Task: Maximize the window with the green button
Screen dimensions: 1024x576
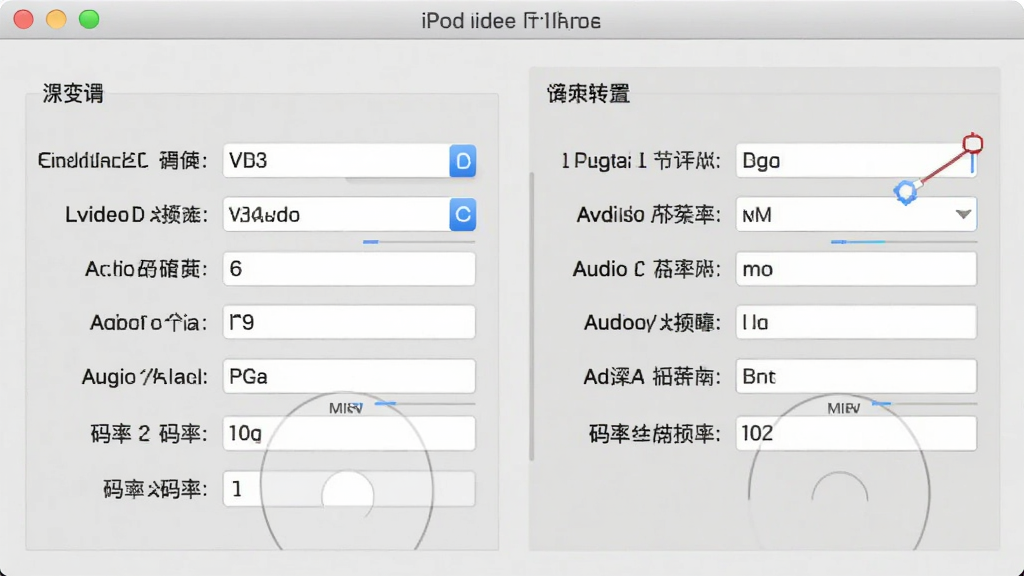Action: [x=89, y=20]
